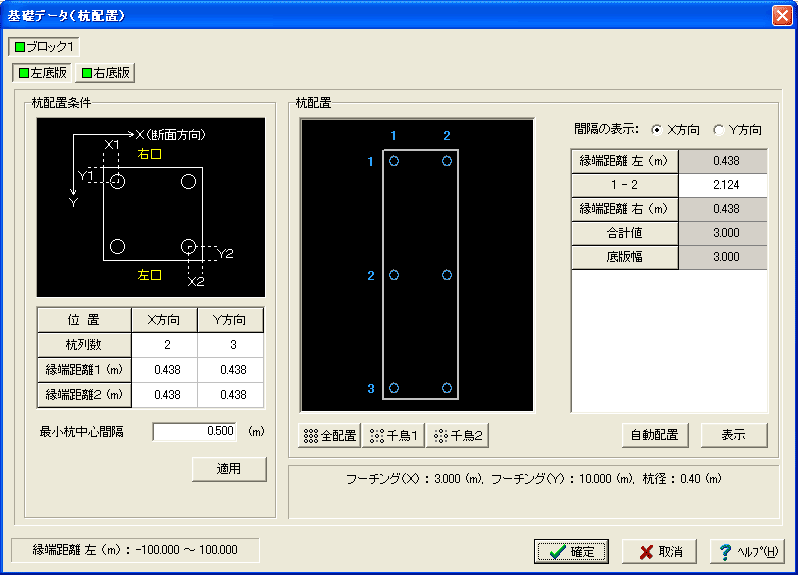Click the 合計値 row header
Screen dimensions: 798x575
point(625,233)
